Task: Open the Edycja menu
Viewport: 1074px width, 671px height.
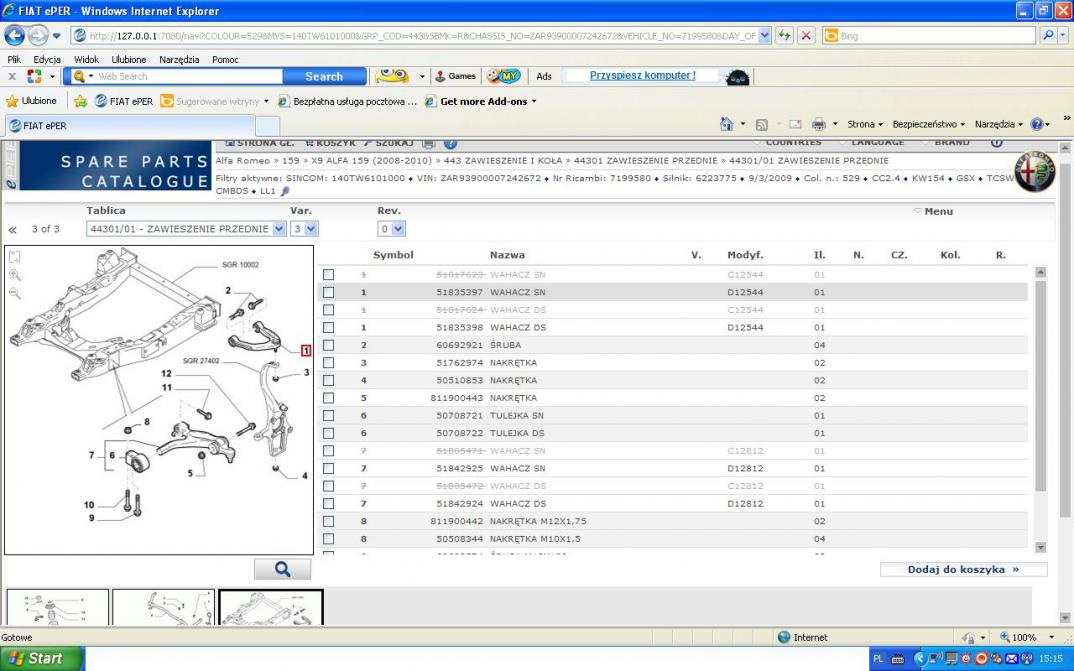Action: [x=47, y=60]
